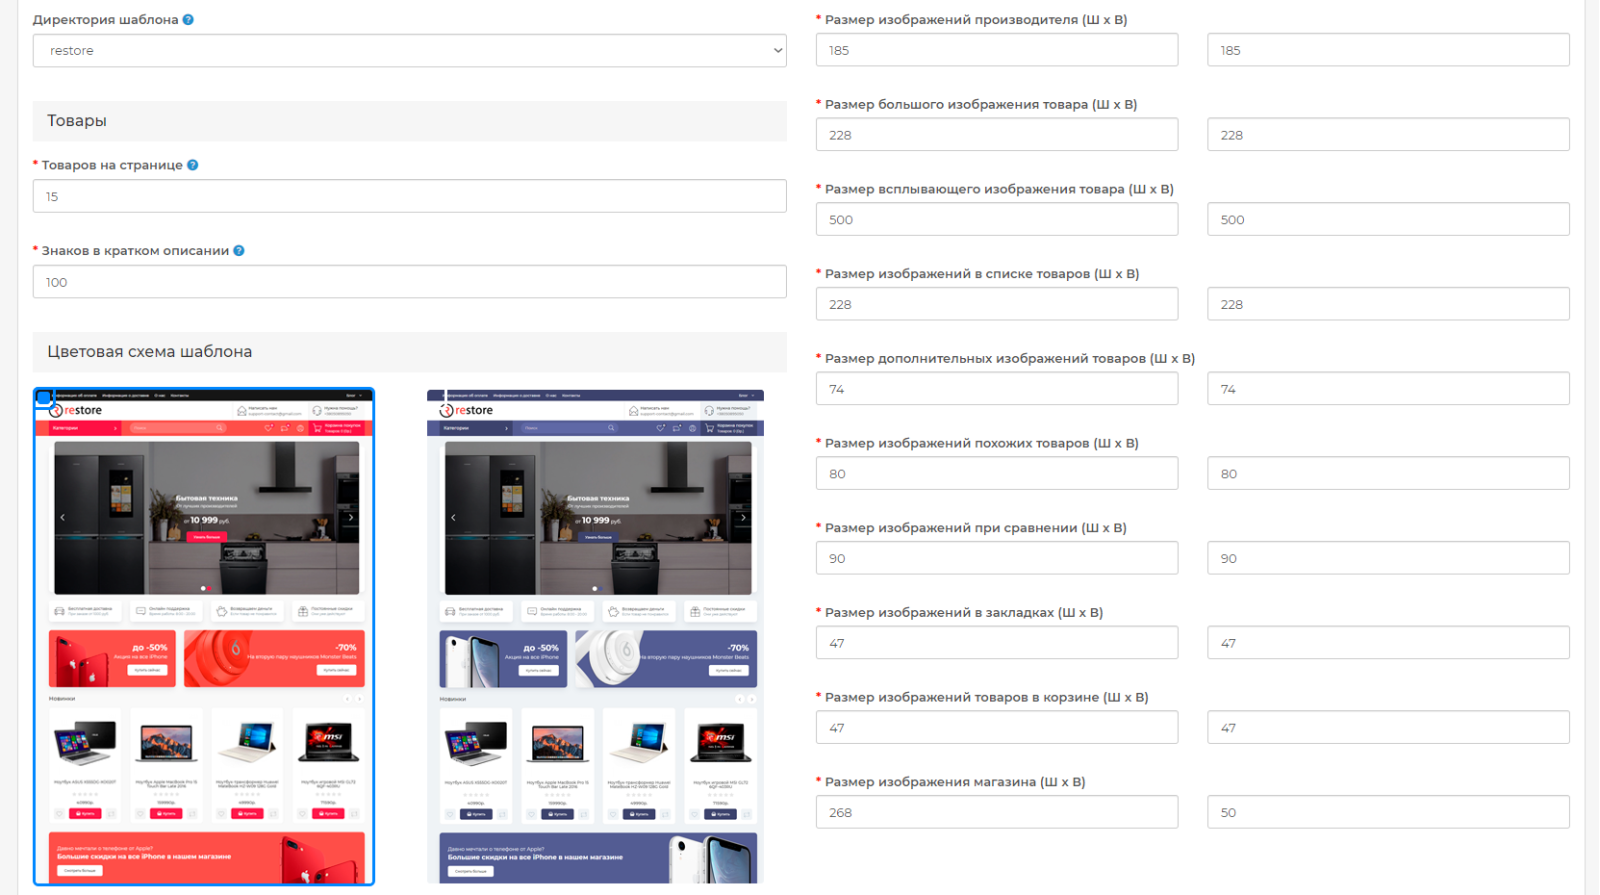Show help for short description characters
The height and width of the screenshot is (895, 1600).
point(239,251)
